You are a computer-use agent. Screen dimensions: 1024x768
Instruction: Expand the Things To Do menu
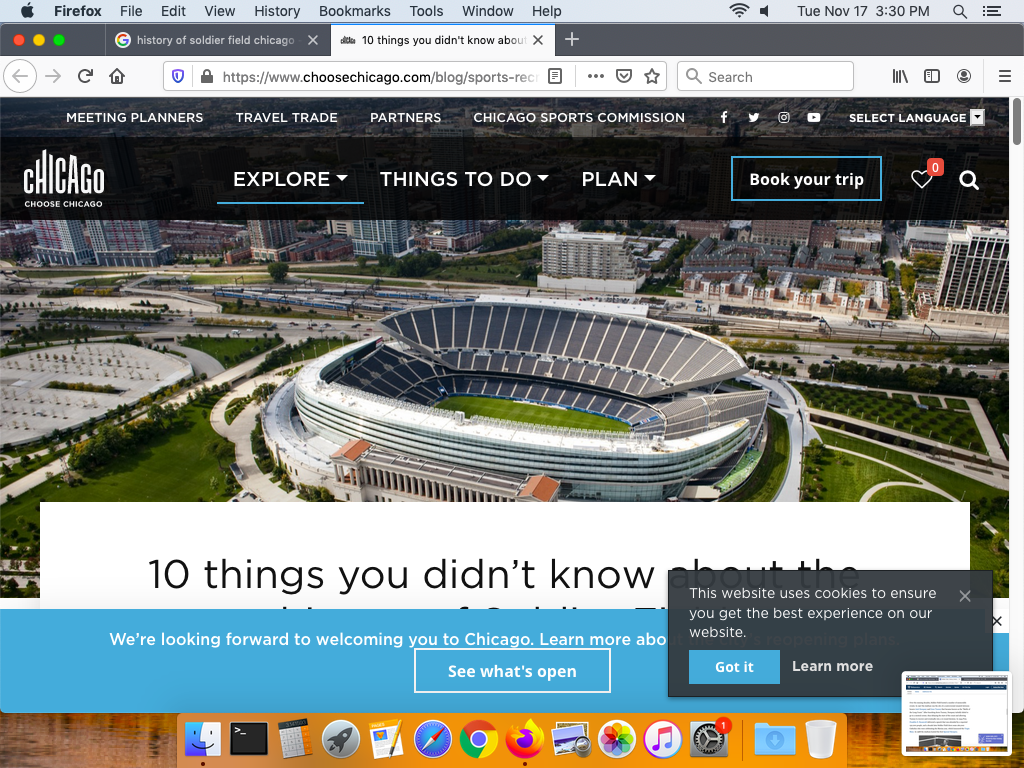coord(464,179)
